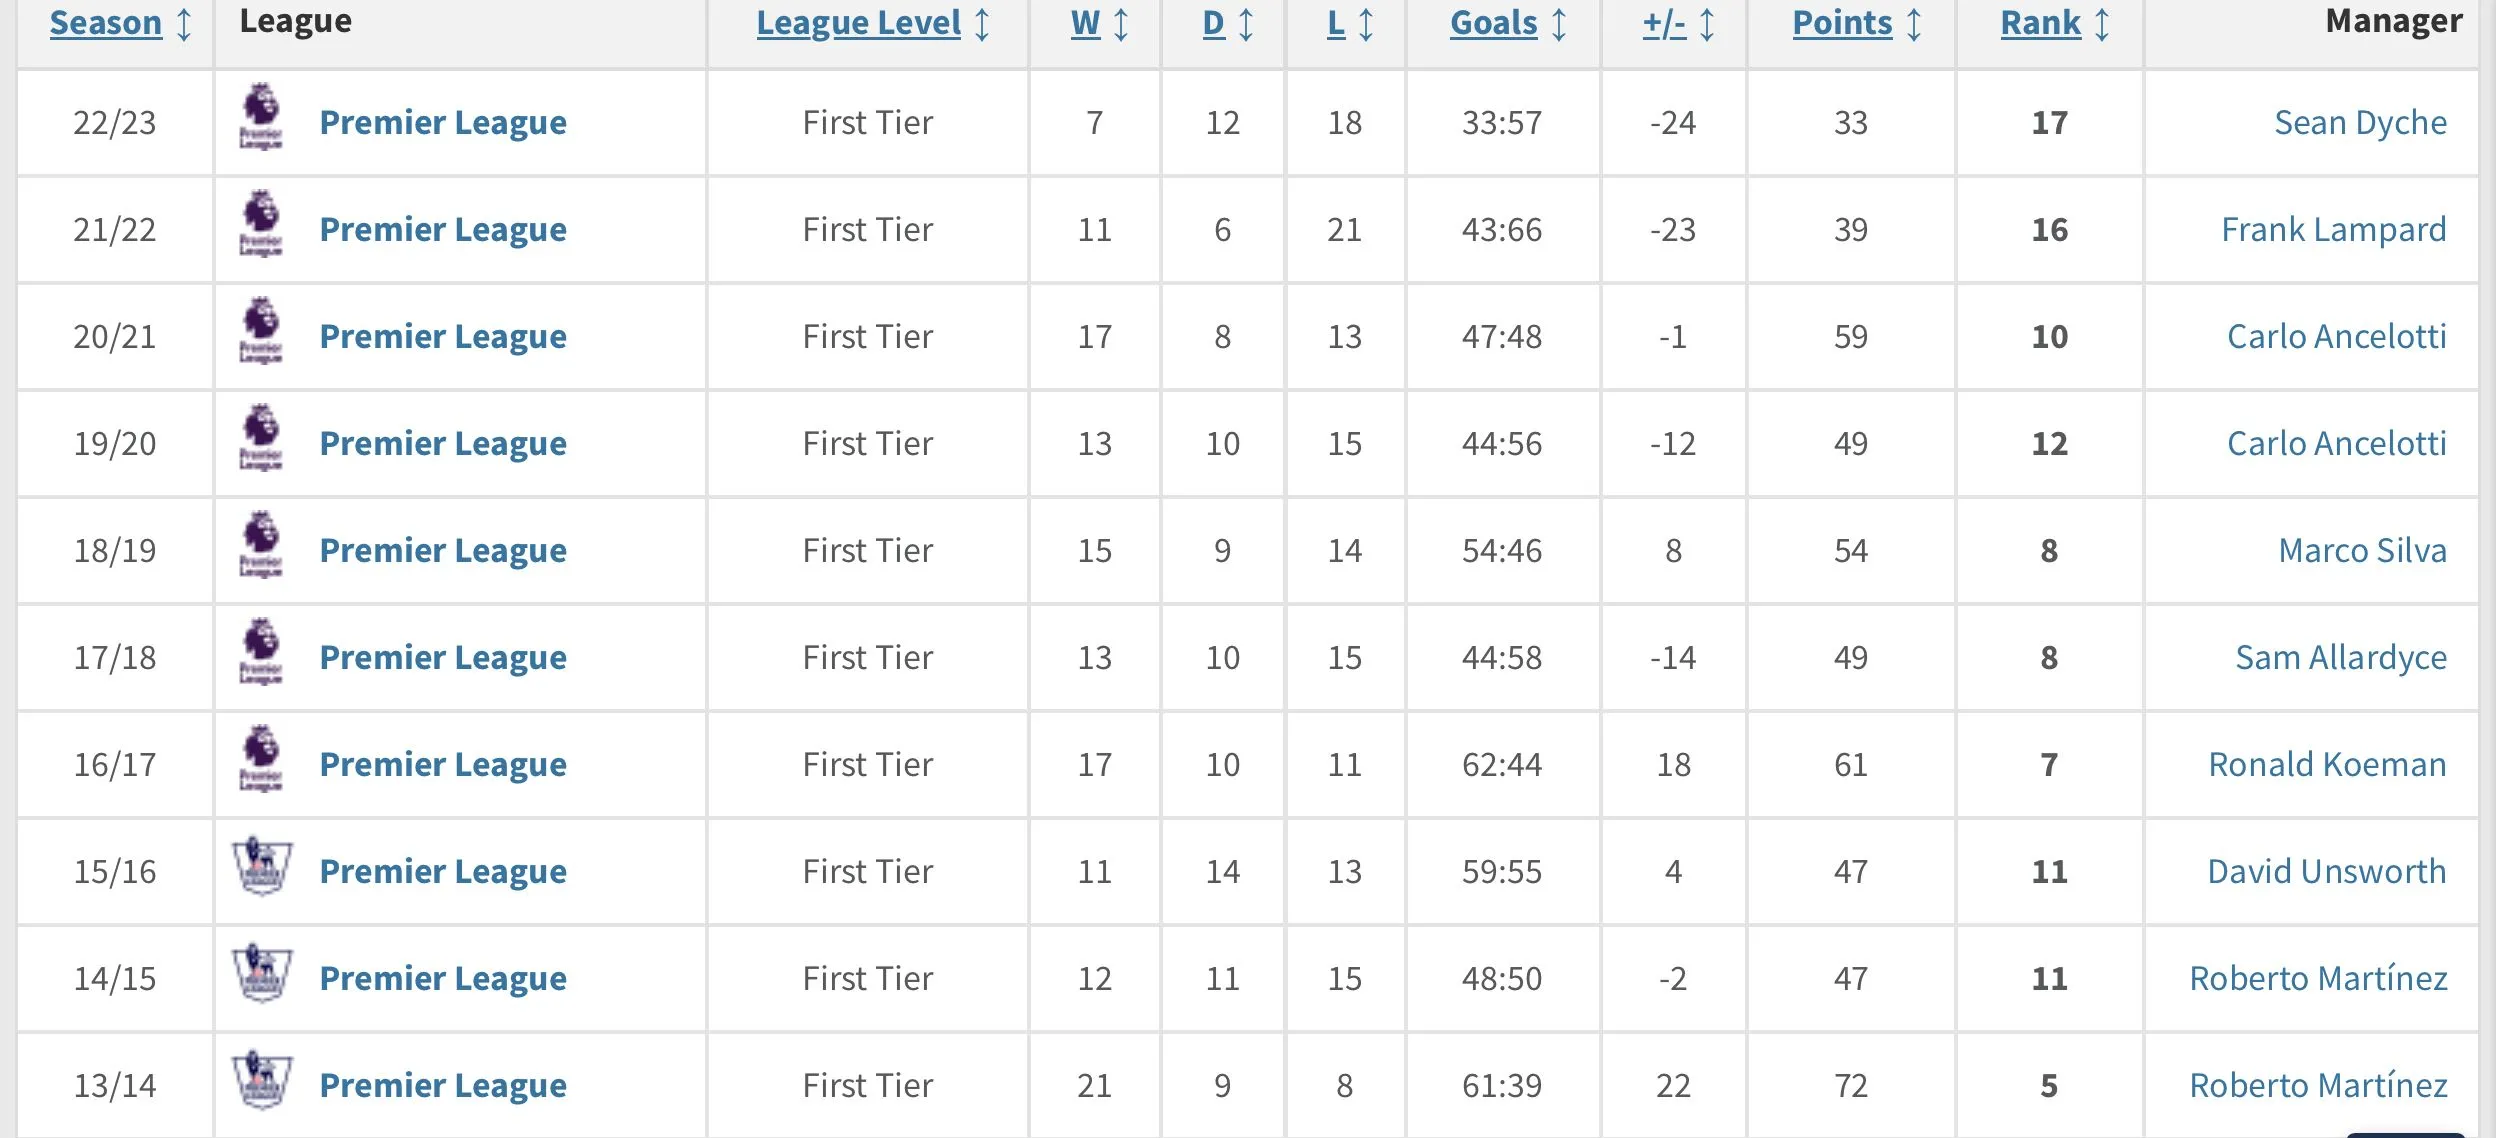The width and height of the screenshot is (2496, 1138).
Task: Sort the table by Goals column
Action: click(1494, 23)
